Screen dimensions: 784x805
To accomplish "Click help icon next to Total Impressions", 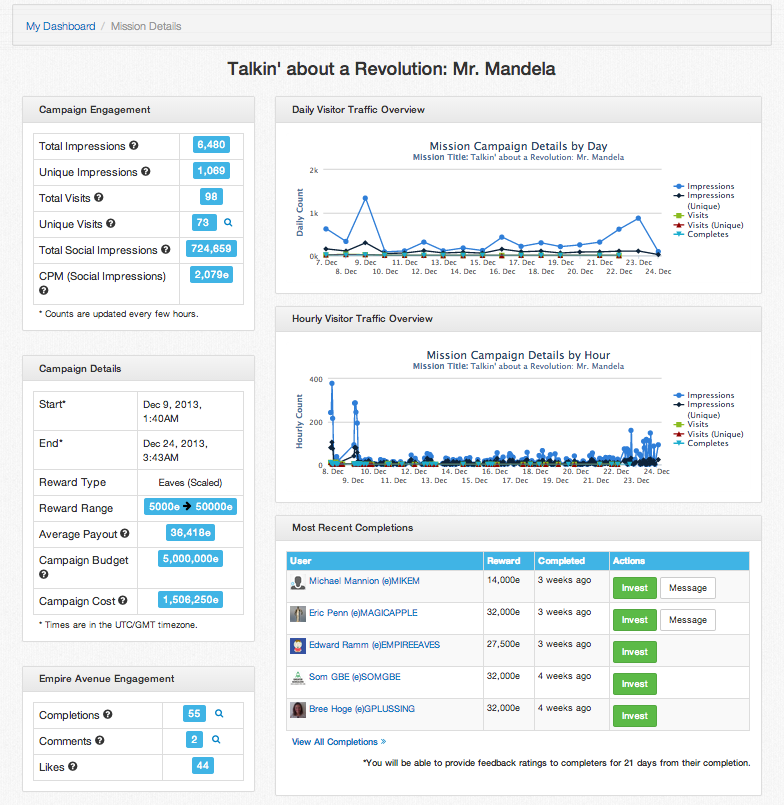I will (x=134, y=146).
